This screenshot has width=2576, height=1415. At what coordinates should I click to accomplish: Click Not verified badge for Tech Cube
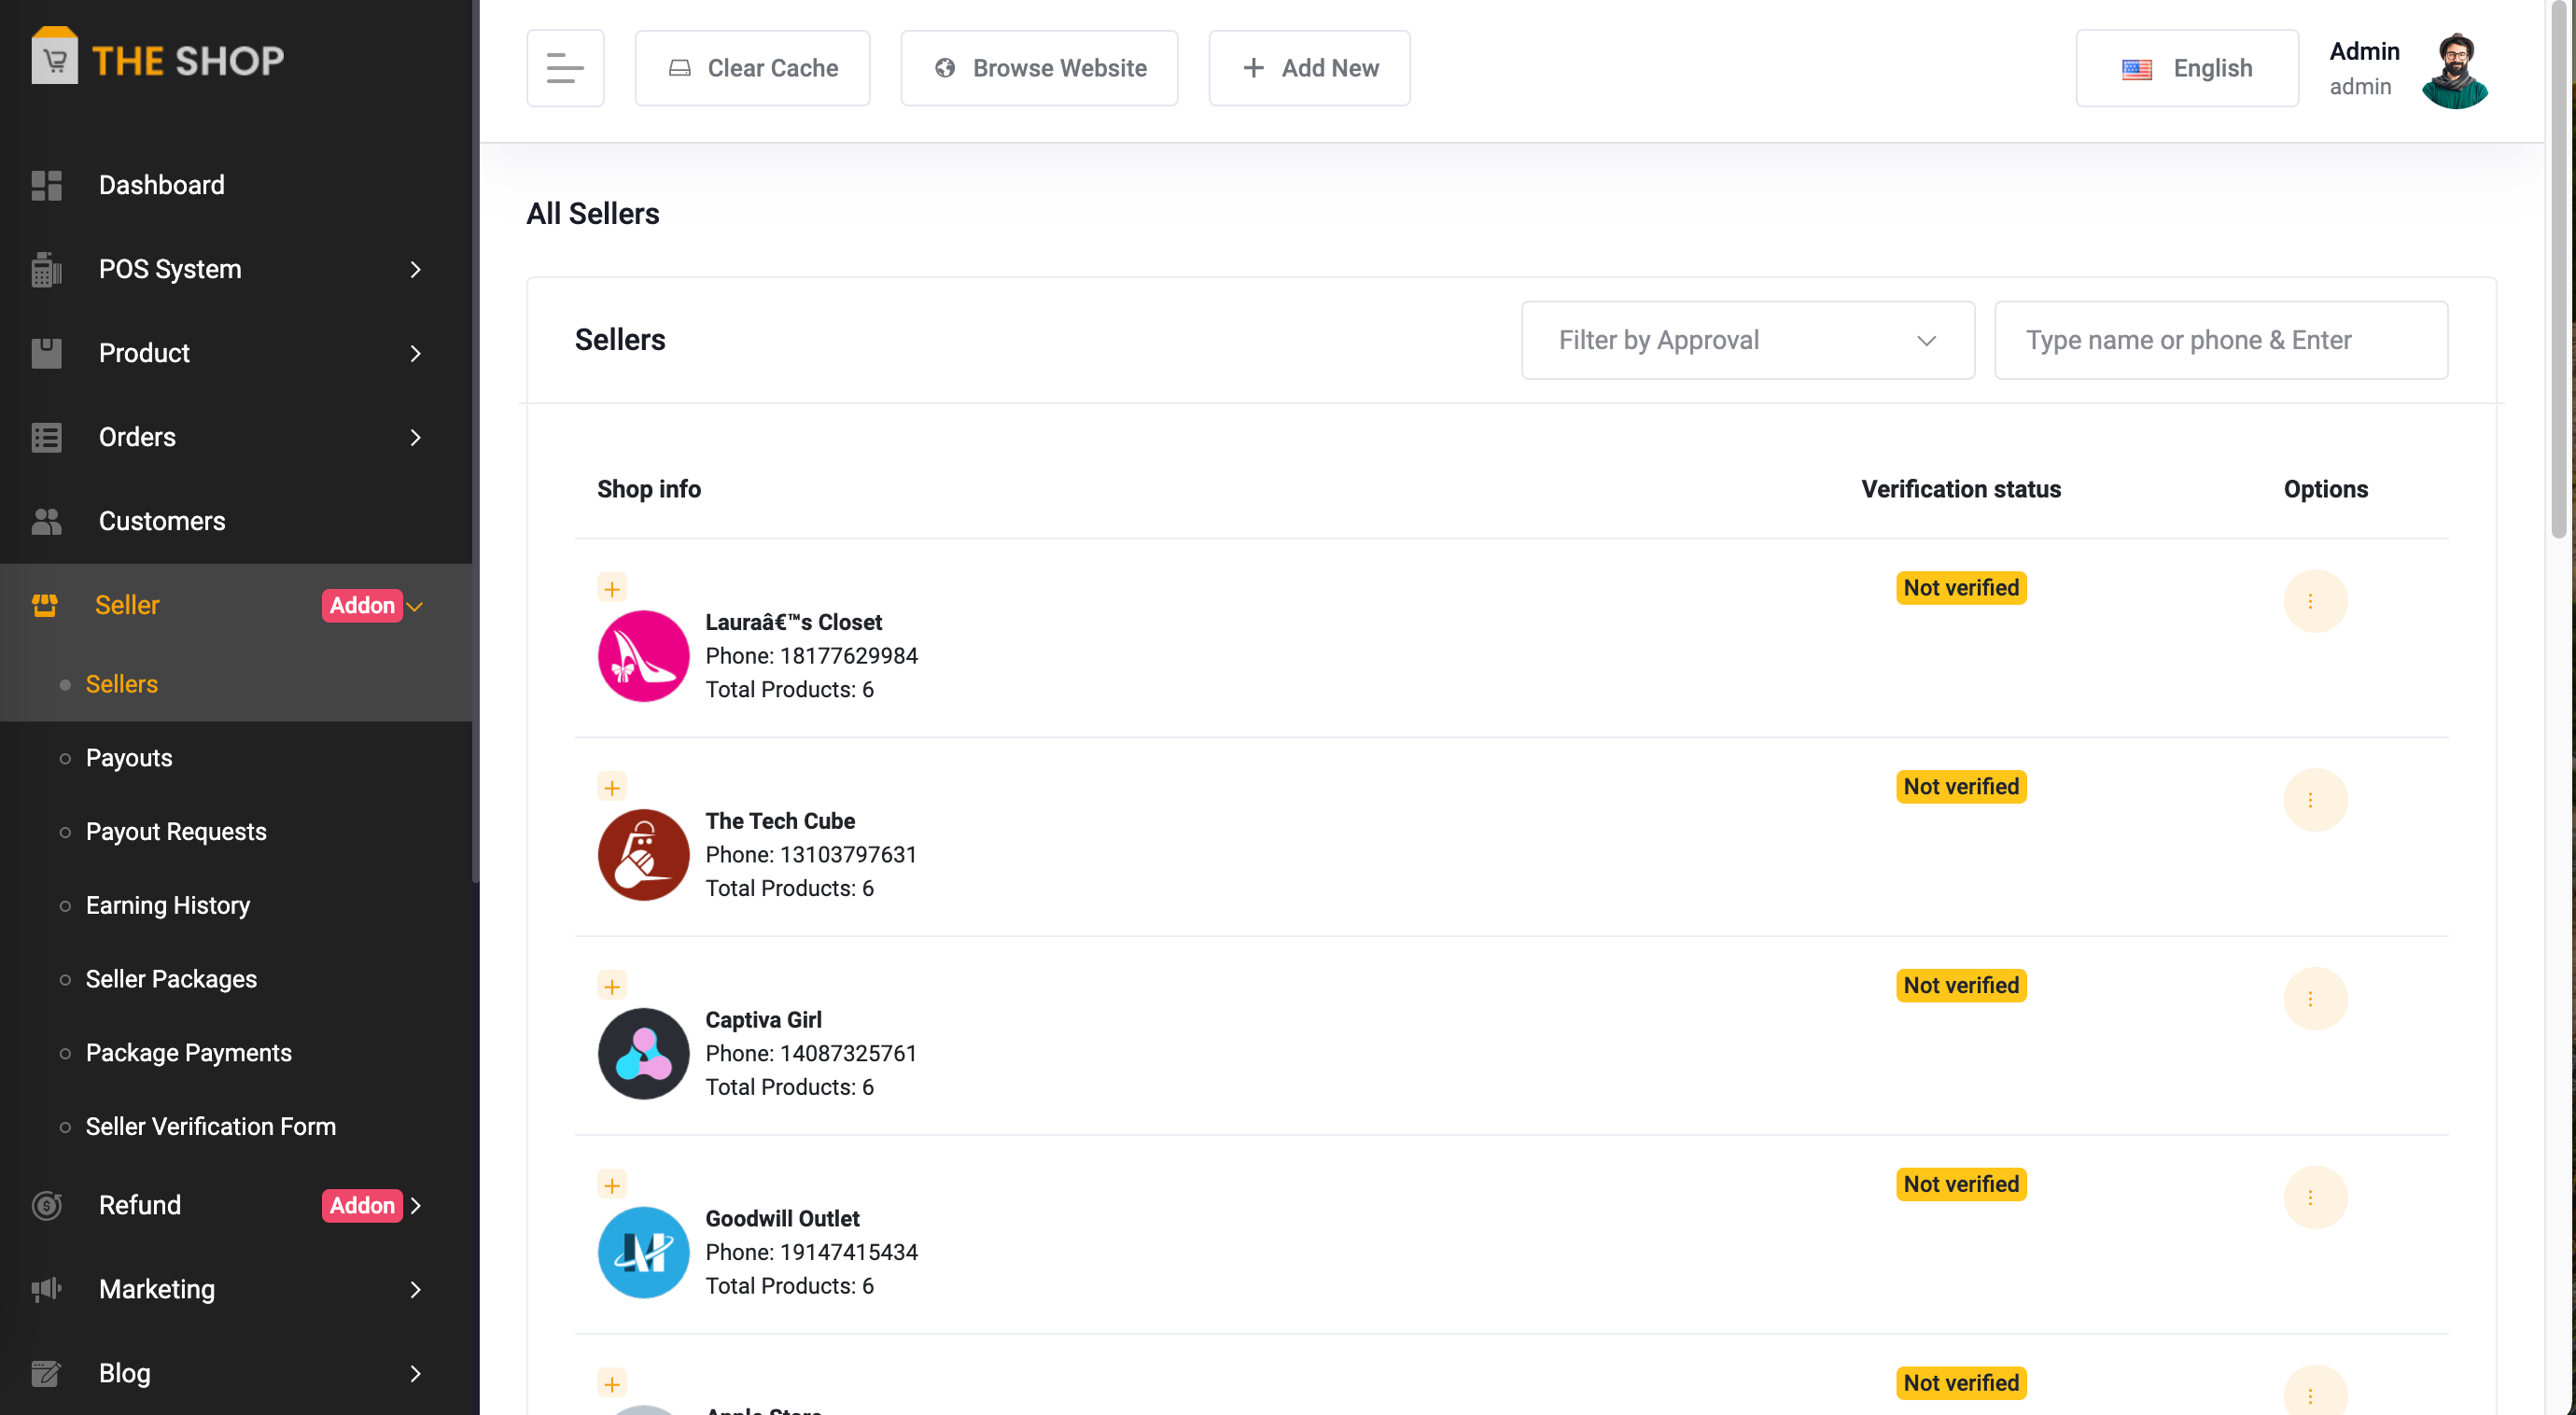pos(1960,787)
